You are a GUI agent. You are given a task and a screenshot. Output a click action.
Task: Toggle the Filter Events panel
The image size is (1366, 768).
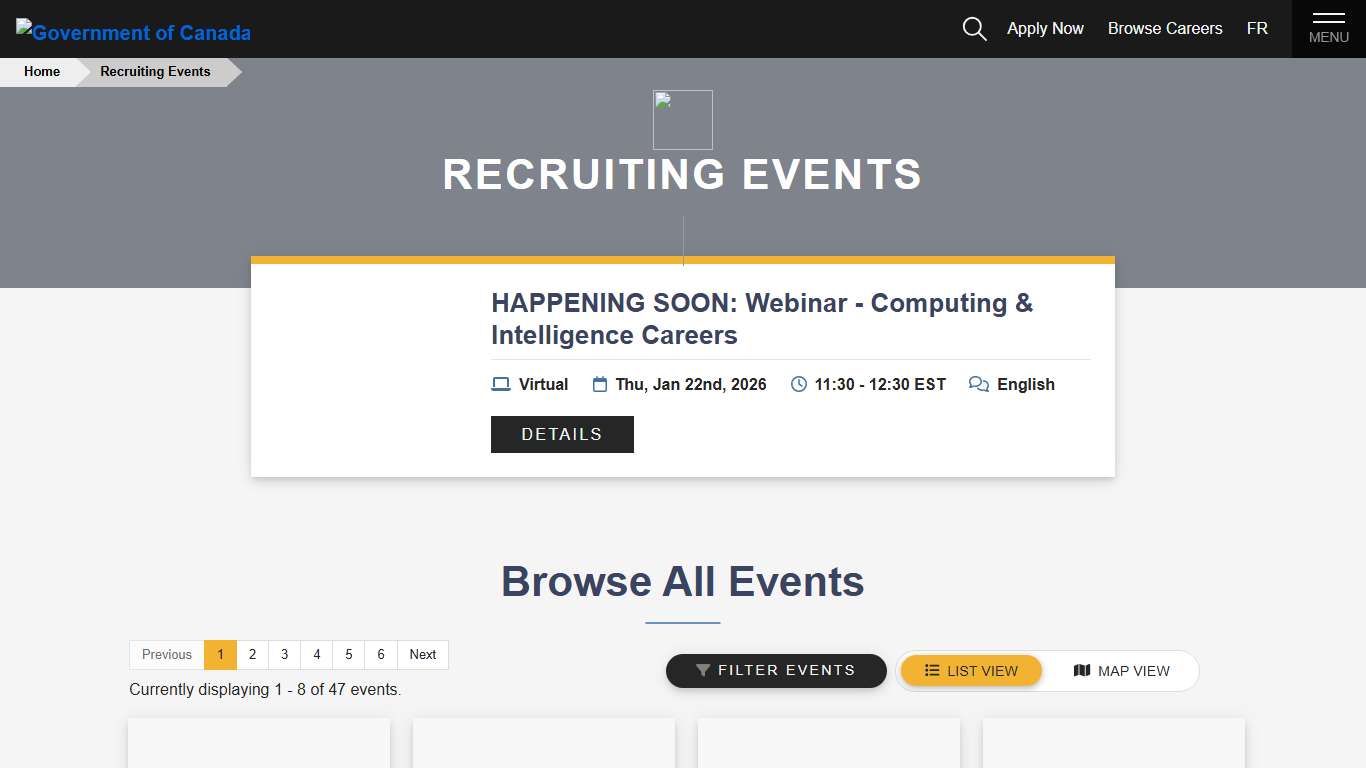point(776,670)
